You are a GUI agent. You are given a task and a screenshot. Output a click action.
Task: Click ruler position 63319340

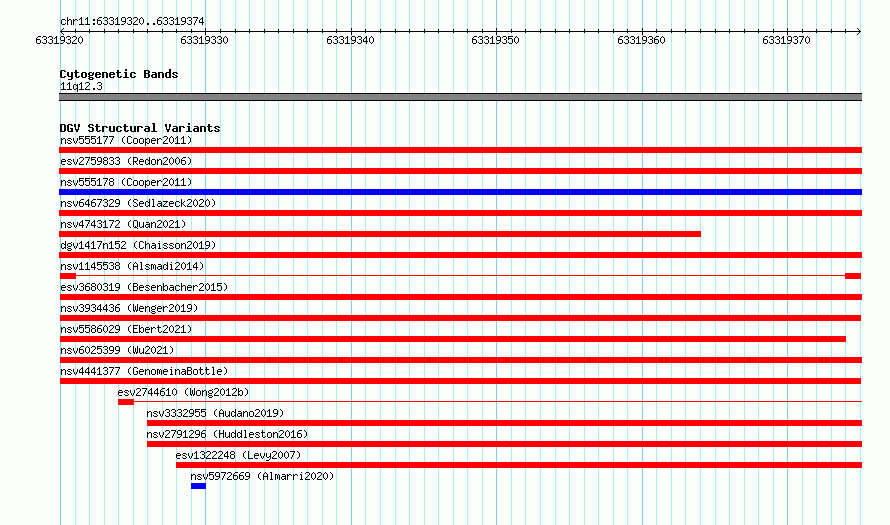coord(350,40)
